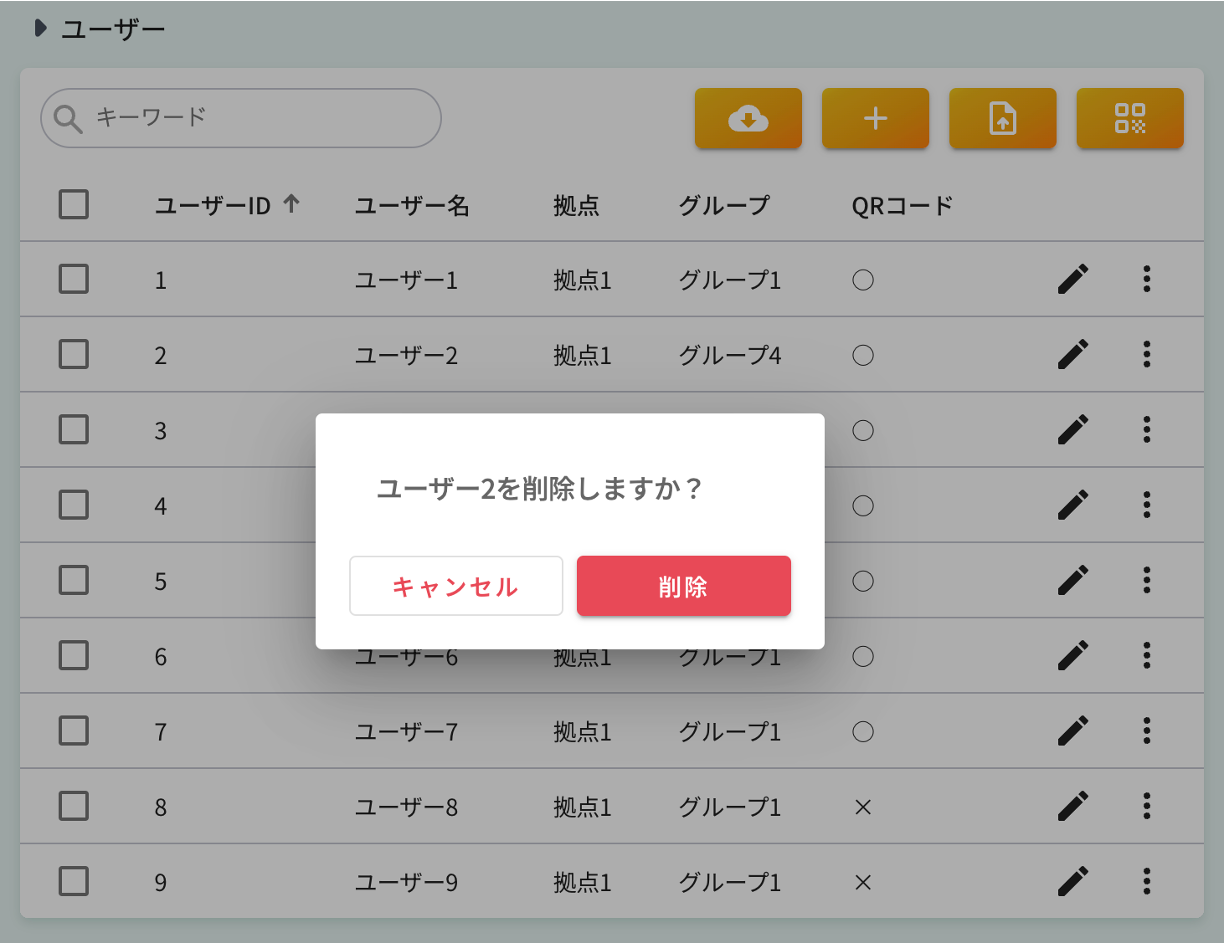Edit ユーザー1 with the pencil icon

(1071, 279)
